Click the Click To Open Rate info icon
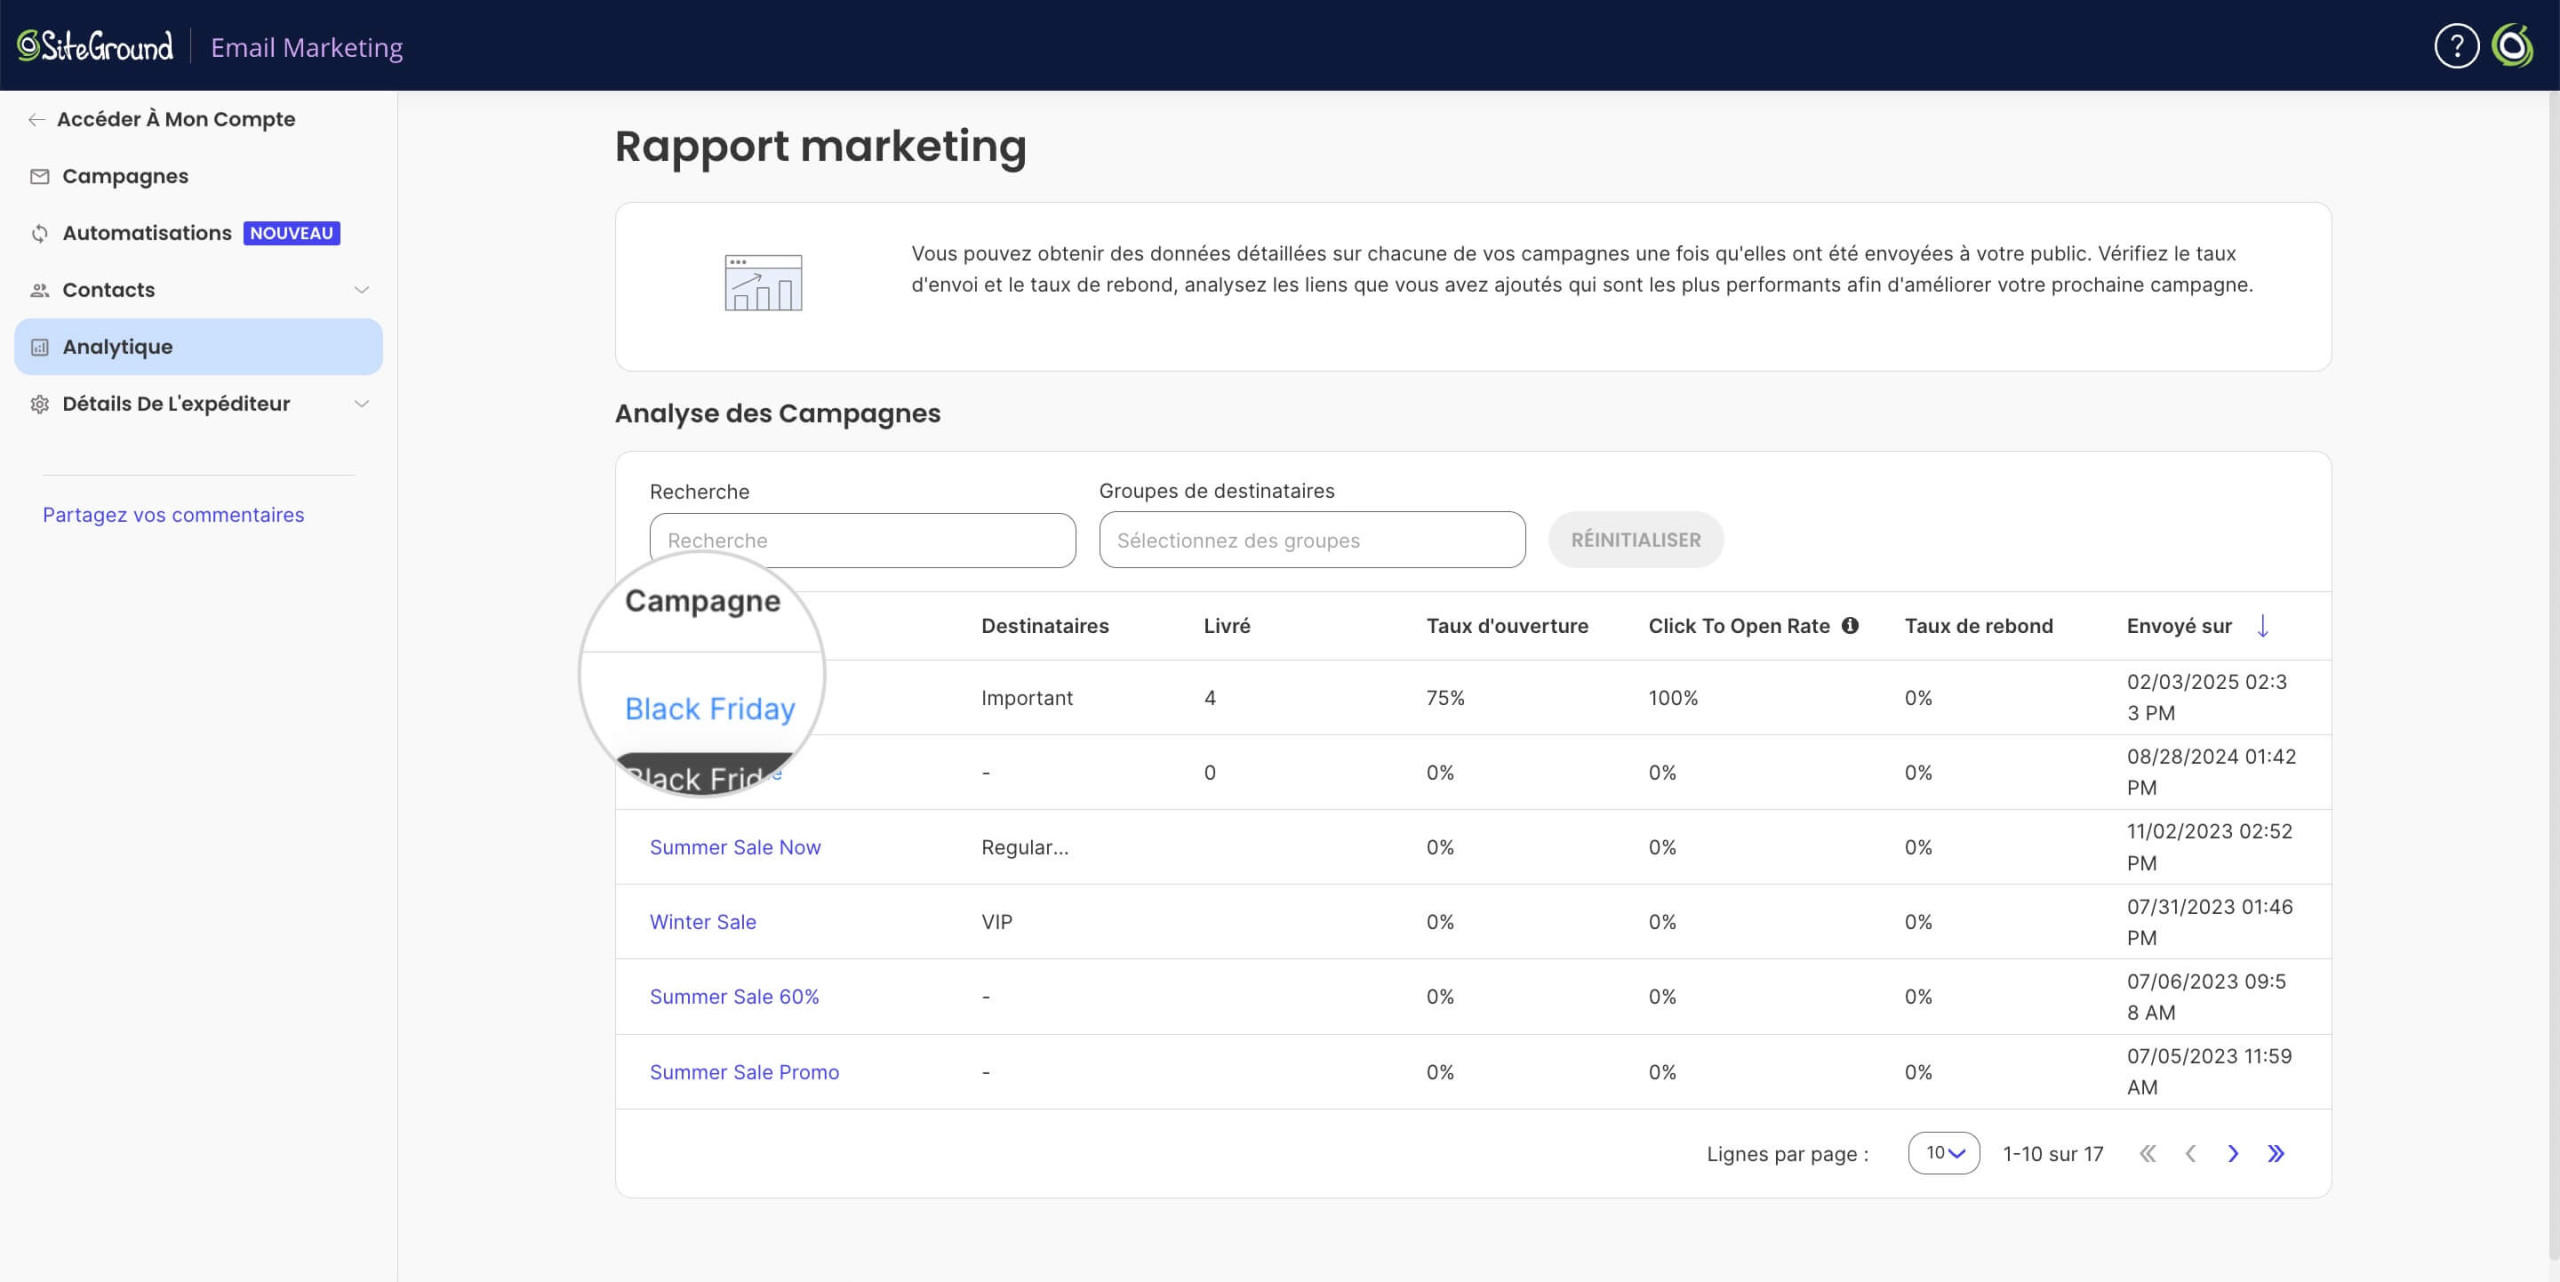 pos(1850,625)
